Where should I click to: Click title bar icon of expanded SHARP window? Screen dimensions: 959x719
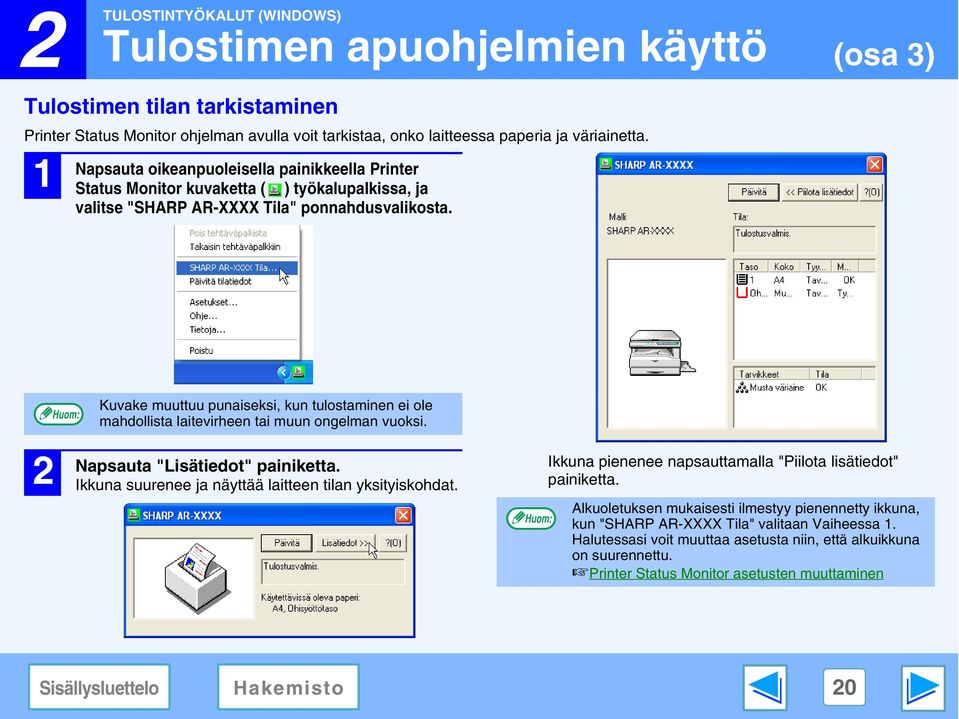pos(605,164)
